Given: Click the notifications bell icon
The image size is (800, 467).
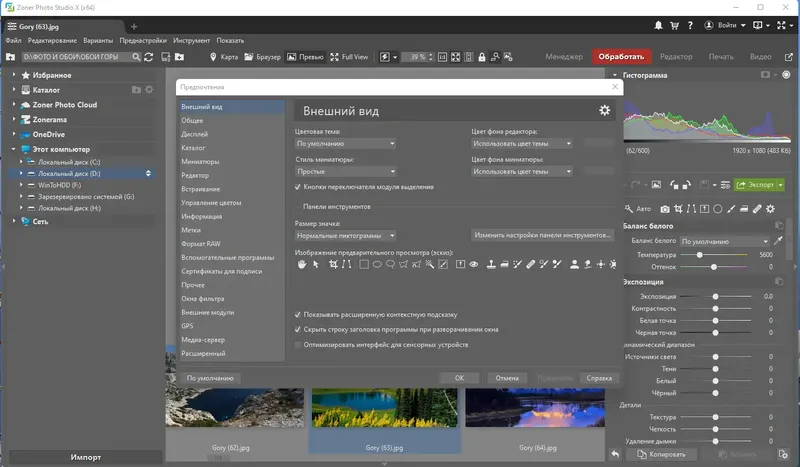Looking at the screenshot, I should tap(658, 23).
